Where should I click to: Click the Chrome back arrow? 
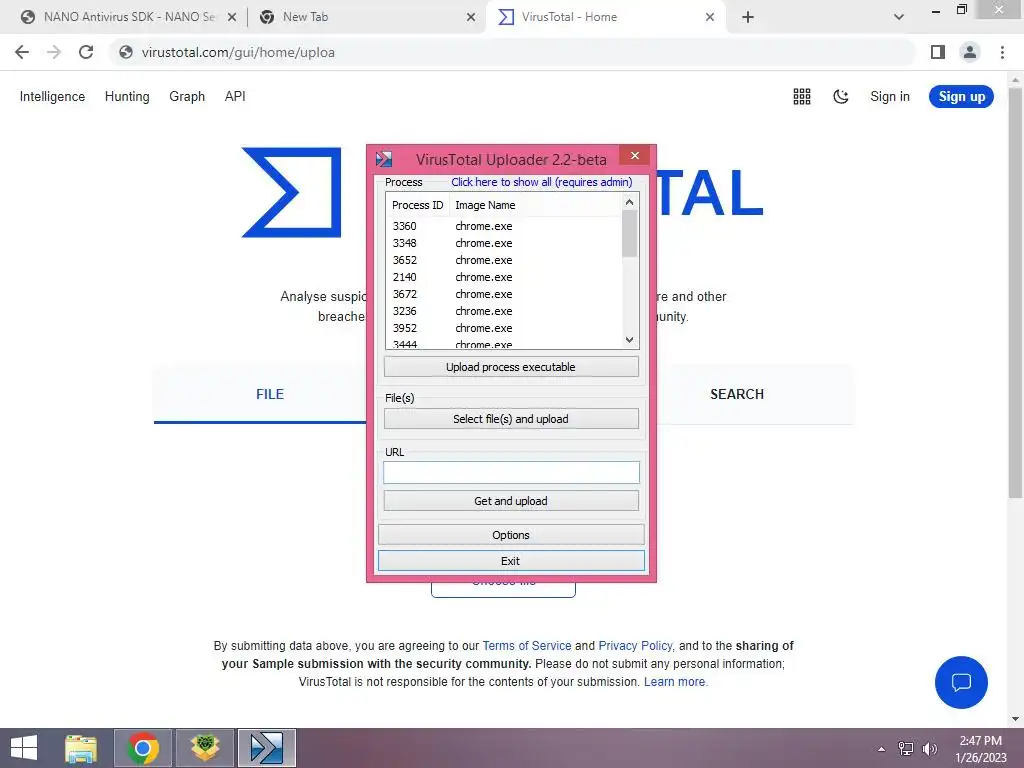[22, 52]
